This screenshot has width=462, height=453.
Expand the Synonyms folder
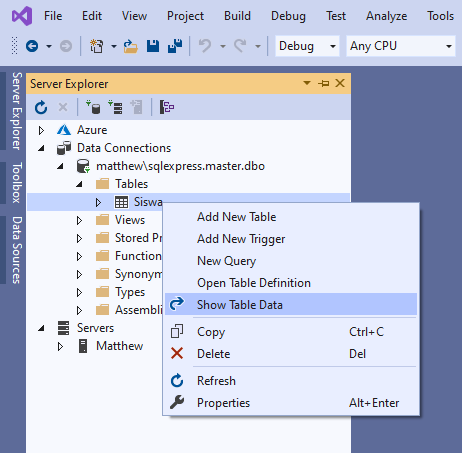pyautogui.click(x=79, y=274)
